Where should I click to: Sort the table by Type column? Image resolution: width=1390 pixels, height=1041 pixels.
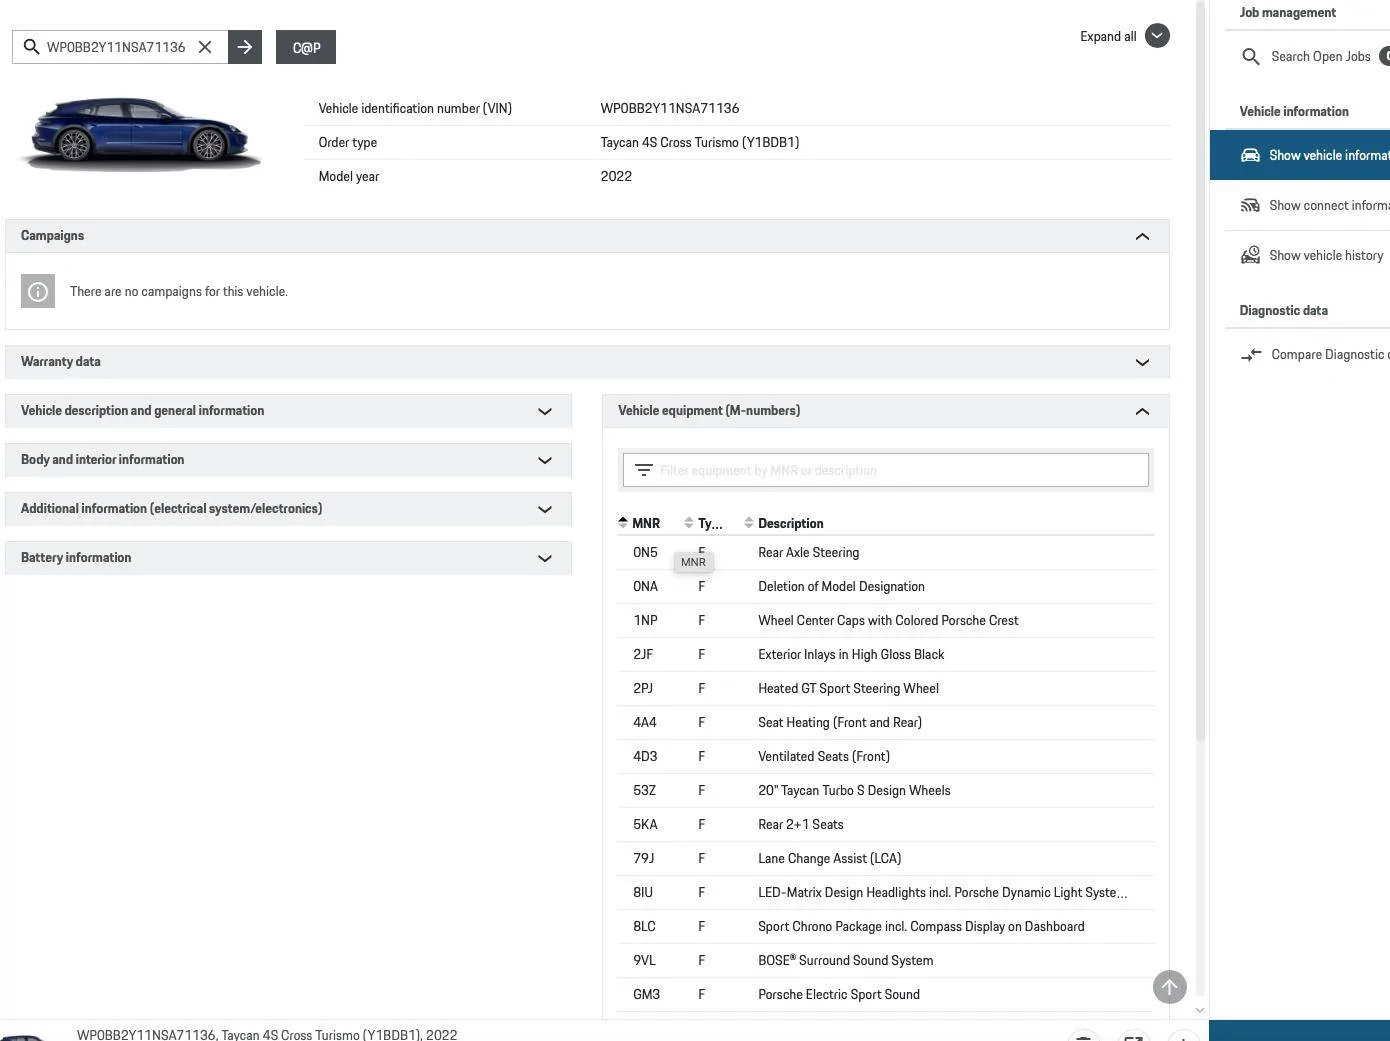(703, 523)
